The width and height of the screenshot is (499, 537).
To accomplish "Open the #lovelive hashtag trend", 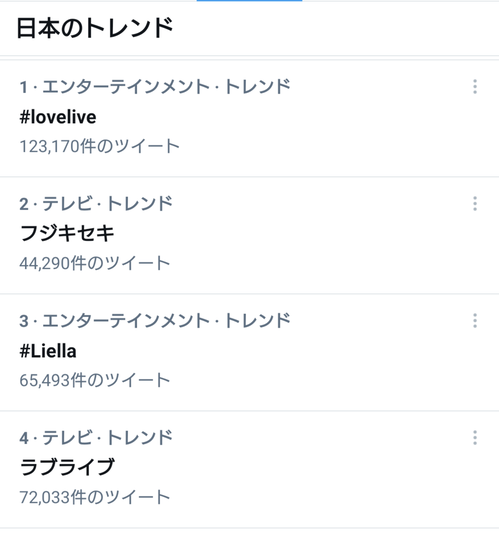I will tap(58, 117).
